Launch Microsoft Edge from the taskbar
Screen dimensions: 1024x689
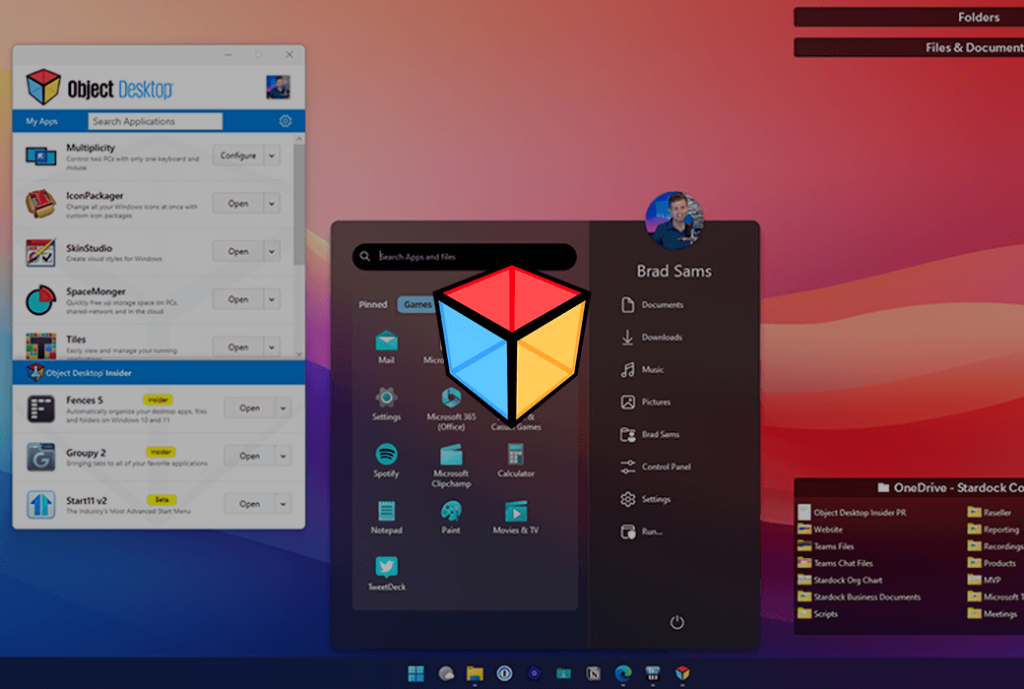(x=623, y=673)
